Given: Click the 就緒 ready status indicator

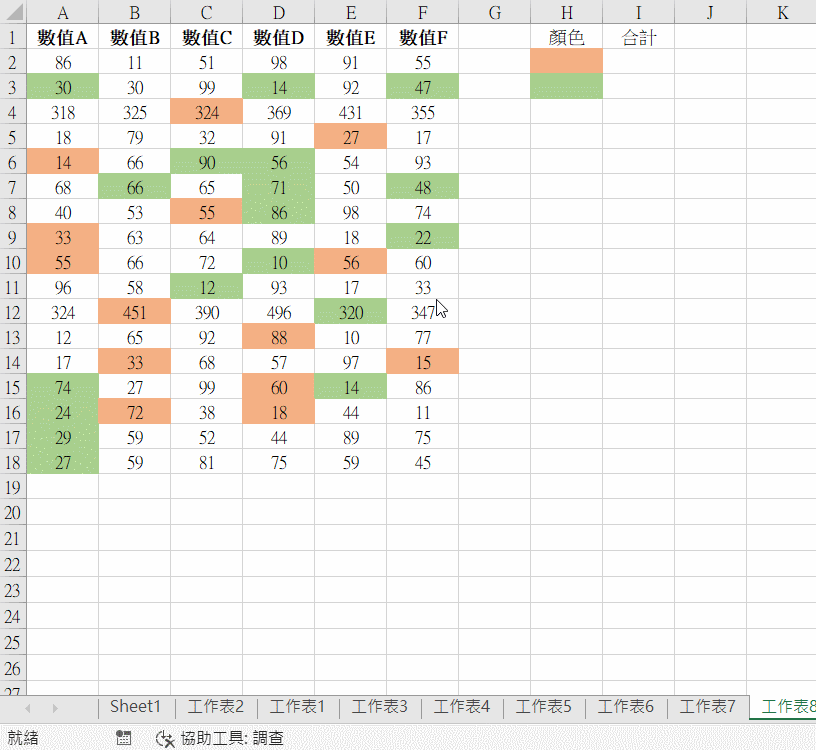Looking at the screenshot, I should click(x=22, y=738).
